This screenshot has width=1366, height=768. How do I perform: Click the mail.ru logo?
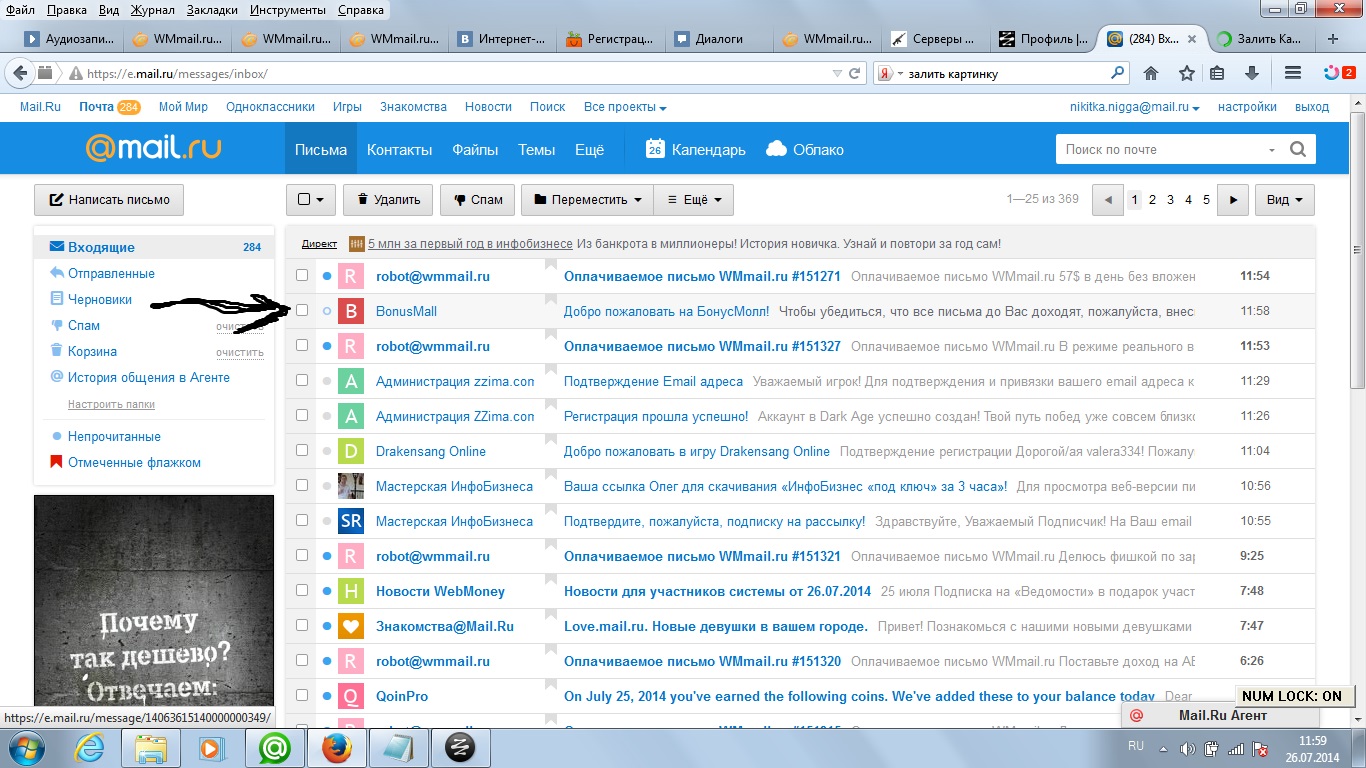pos(153,148)
